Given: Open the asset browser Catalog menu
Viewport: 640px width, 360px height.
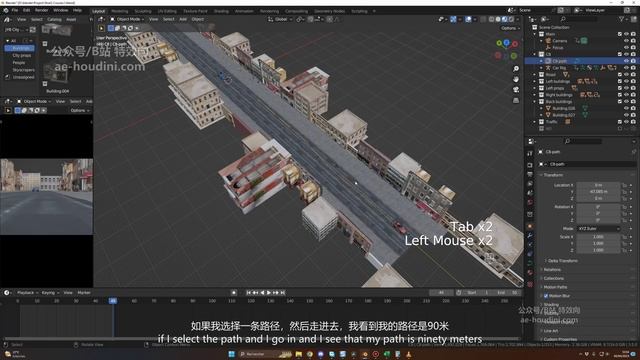Looking at the screenshot, I should pyautogui.click(x=54, y=19).
